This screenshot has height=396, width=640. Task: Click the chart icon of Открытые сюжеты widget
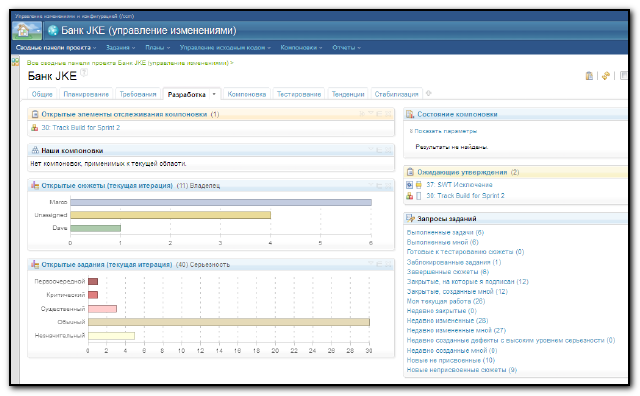tap(35, 185)
